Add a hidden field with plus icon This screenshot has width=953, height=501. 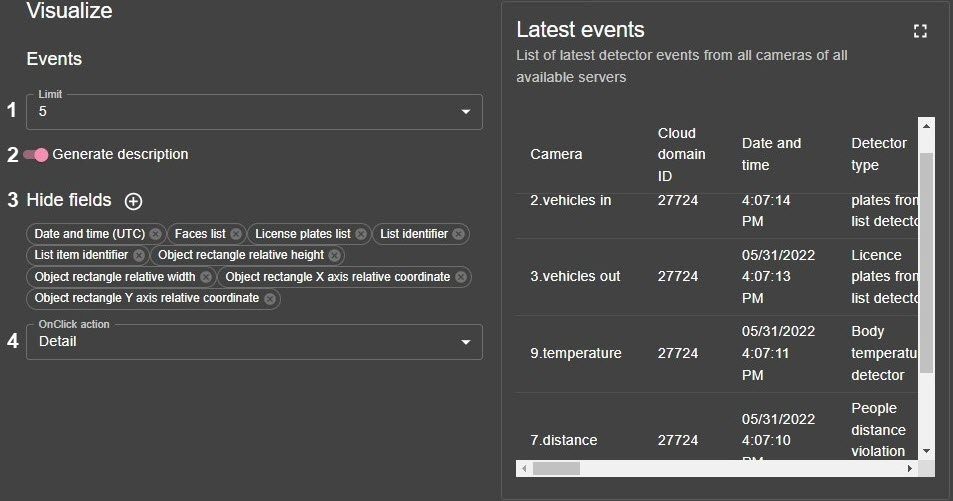[133, 201]
